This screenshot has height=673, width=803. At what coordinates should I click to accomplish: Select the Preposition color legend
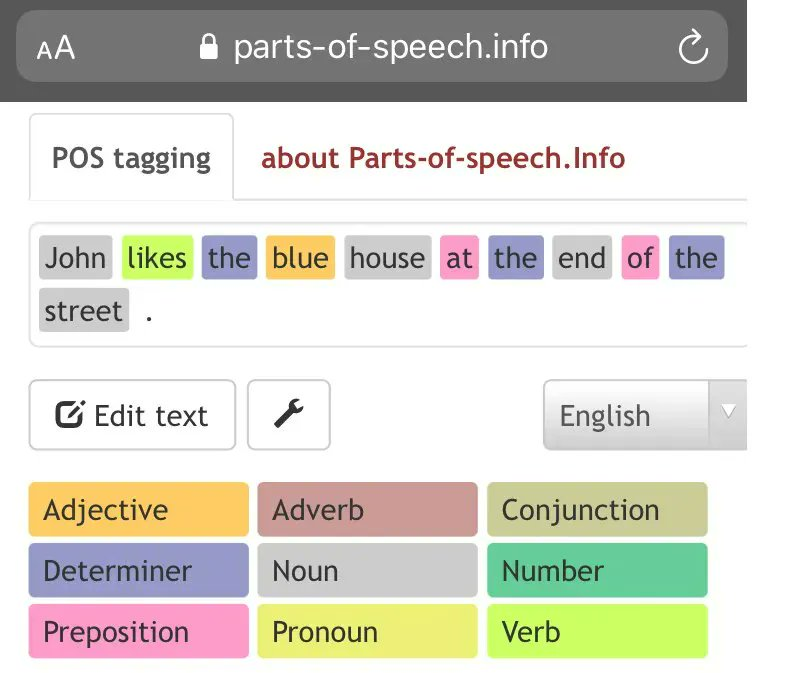[137, 631]
